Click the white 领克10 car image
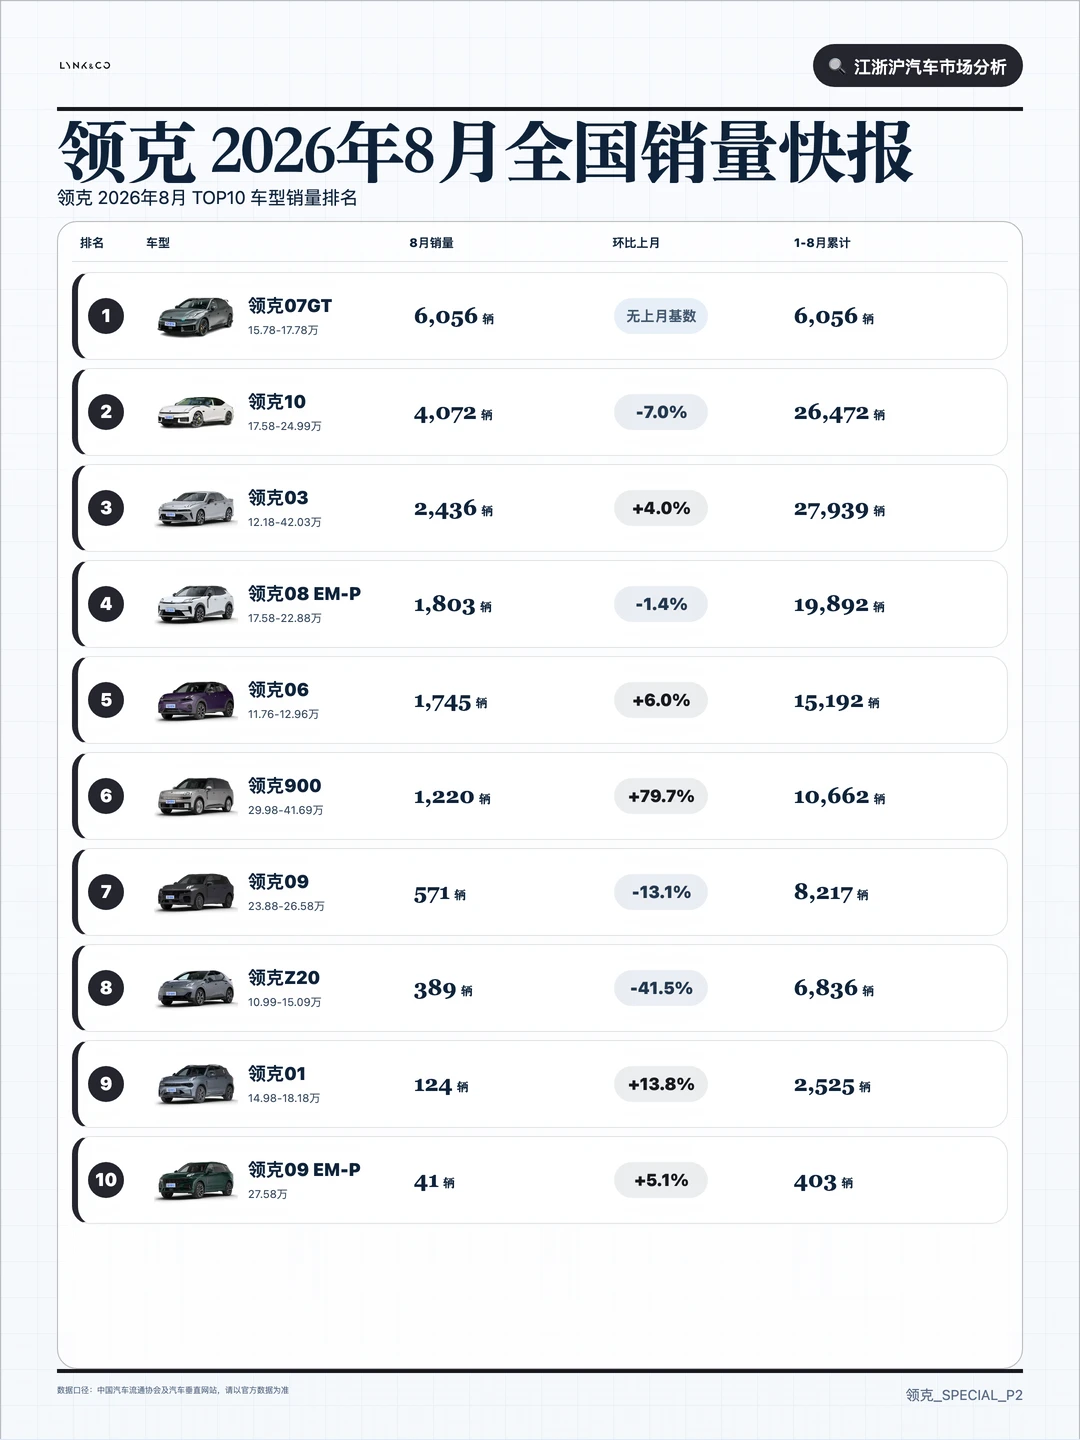Screen dimensions: 1080x1440 tap(196, 412)
